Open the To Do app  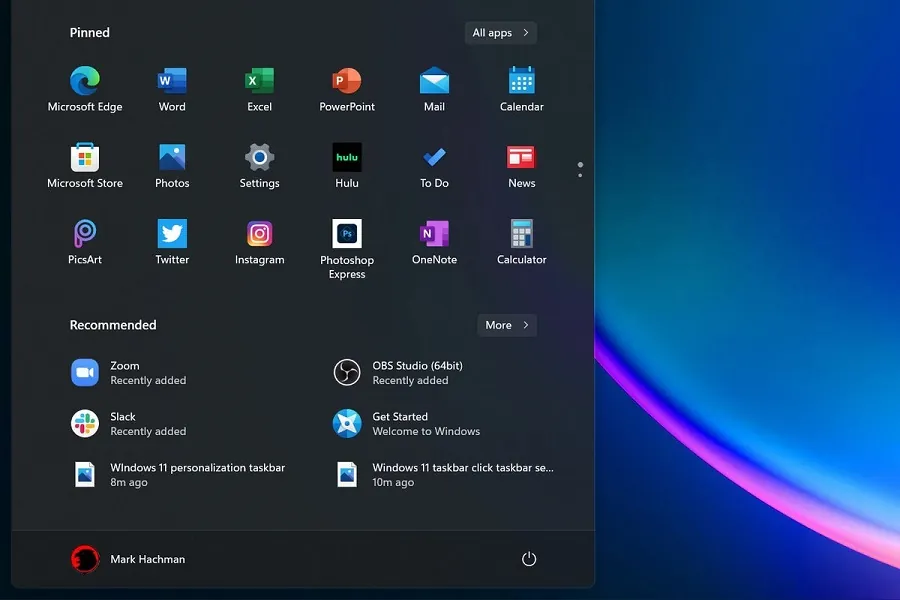click(434, 165)
